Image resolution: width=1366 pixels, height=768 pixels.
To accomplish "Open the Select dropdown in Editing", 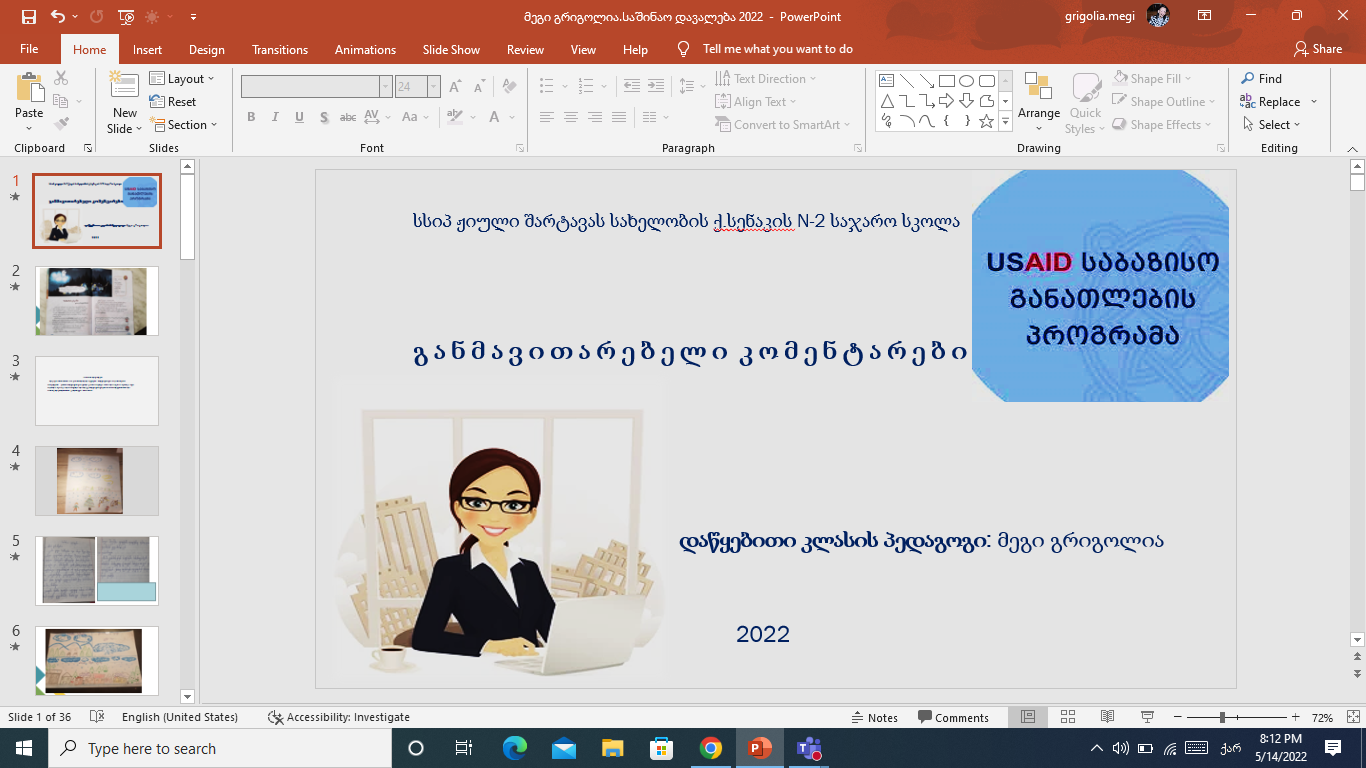I will pos(1271,124).
